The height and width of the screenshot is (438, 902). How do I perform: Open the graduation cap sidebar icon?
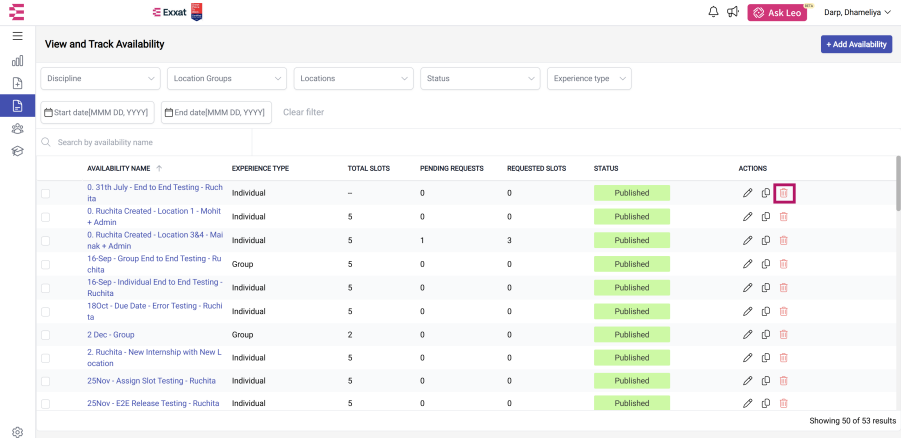pyautogui.click(x=17, y=151)
